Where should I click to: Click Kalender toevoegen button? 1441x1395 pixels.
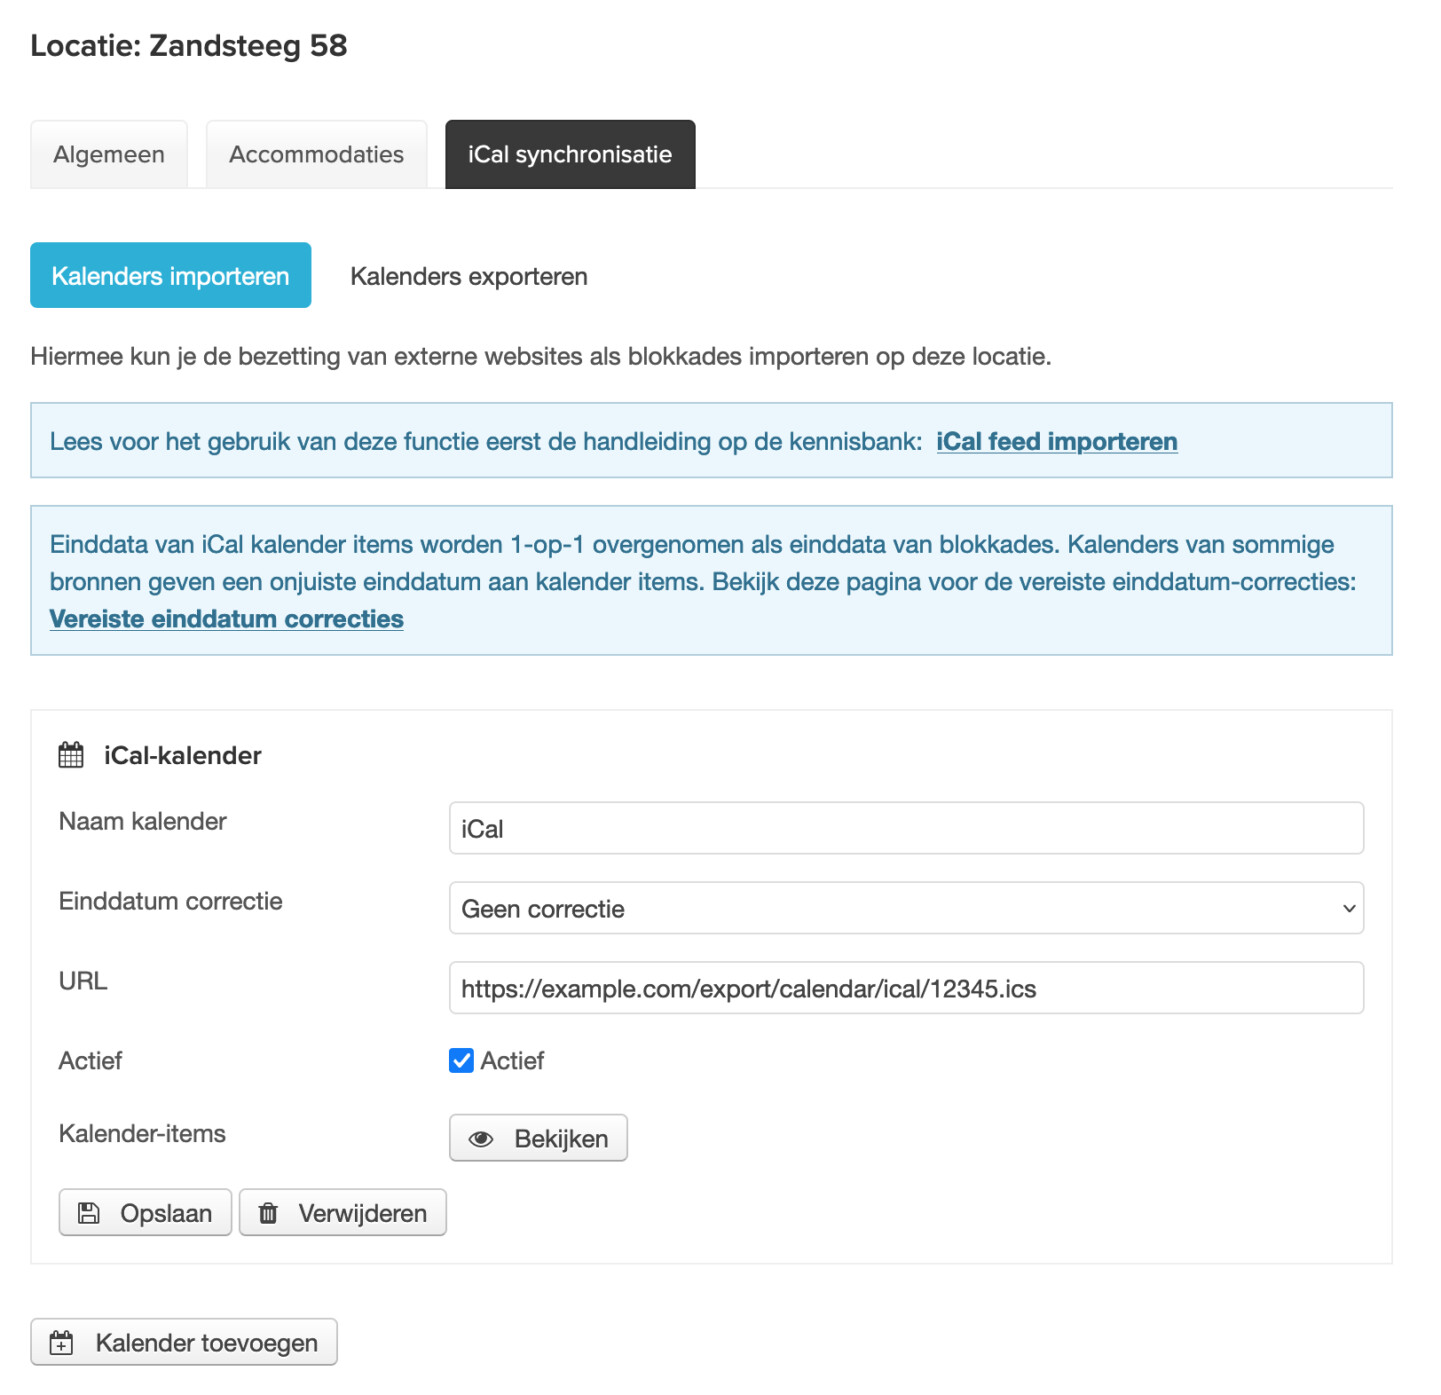184,1343
